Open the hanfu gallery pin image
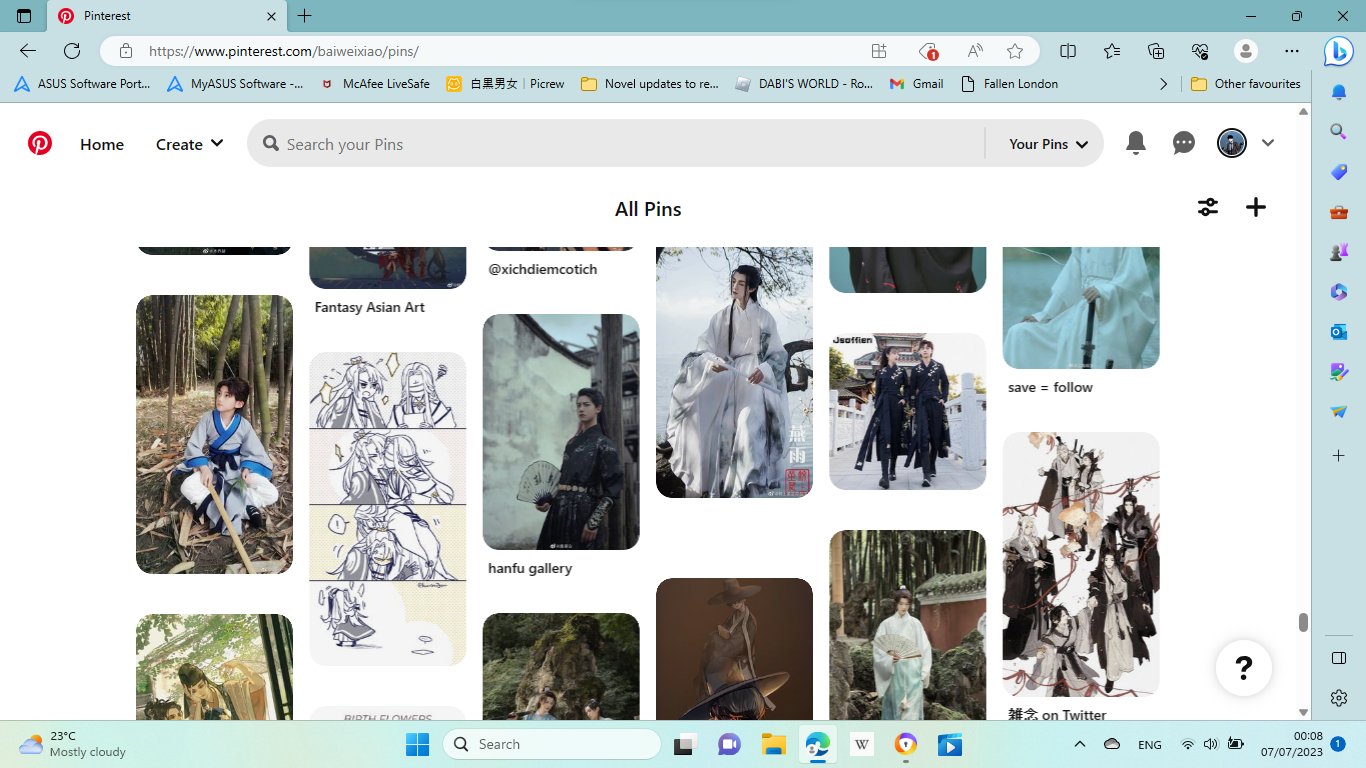This screenshot has height=768, width=1366. (x=561, y=432)
